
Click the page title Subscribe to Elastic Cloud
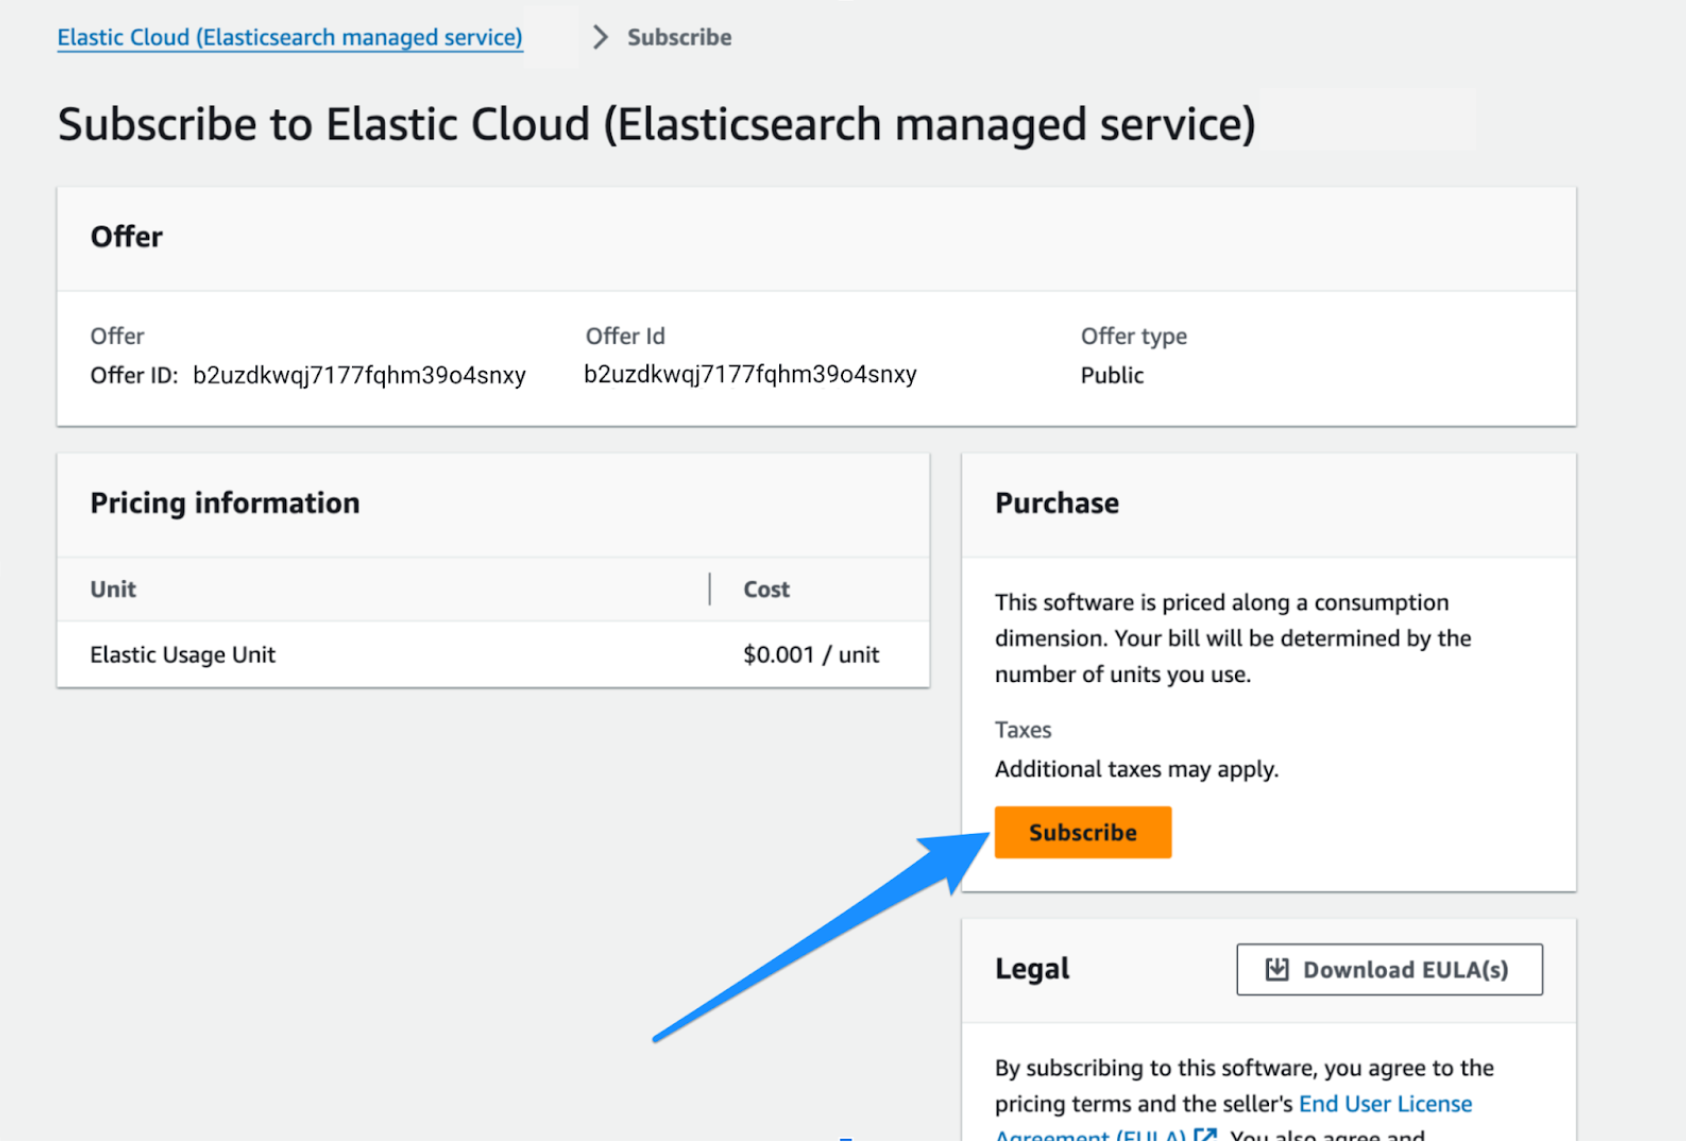pyautogui.click(x=657, y=123)
